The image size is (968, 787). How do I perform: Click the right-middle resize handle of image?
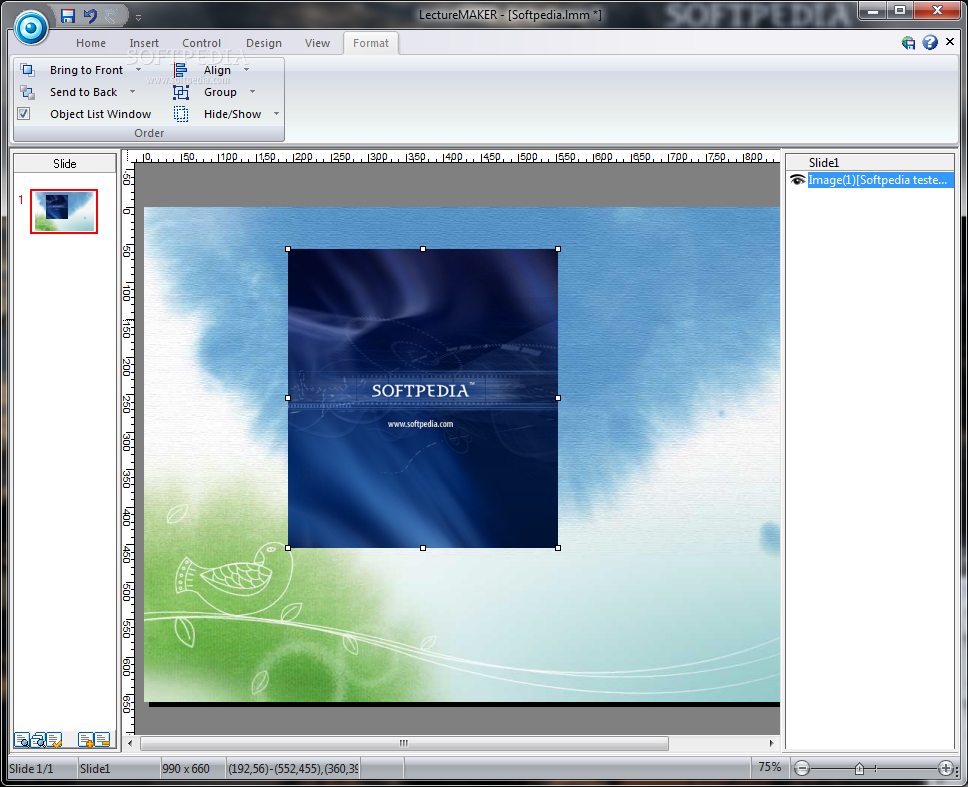pyautogui.click(x=558, y=398)
